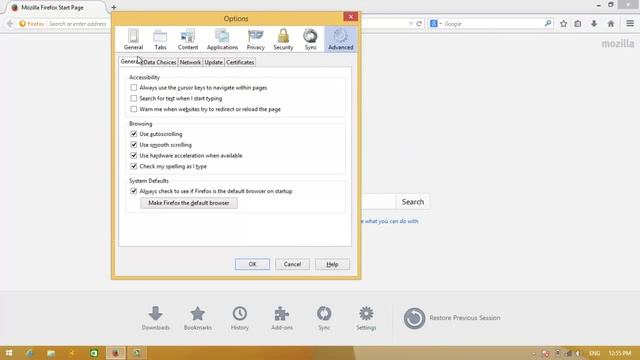Show bookmarks list toolbar icon

pos(578,24)
